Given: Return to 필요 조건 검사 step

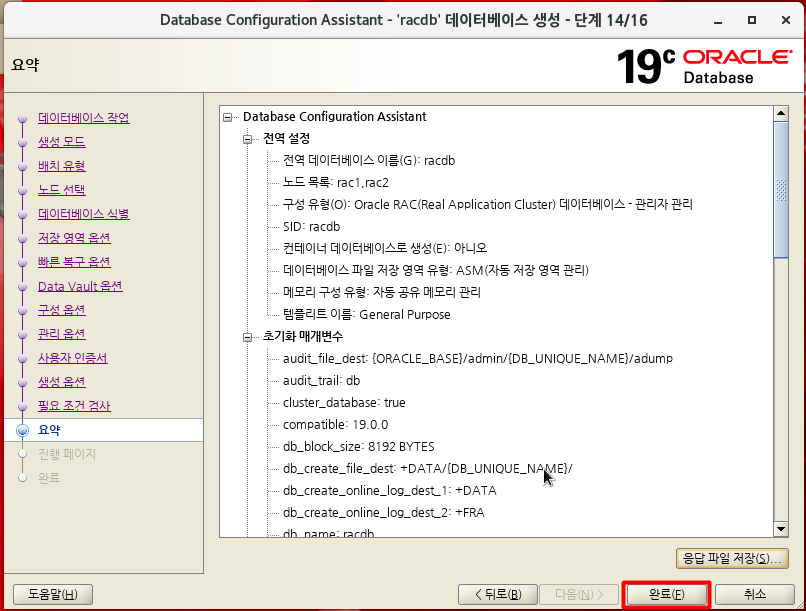Looking at the screenshot, I should (74, 406).
